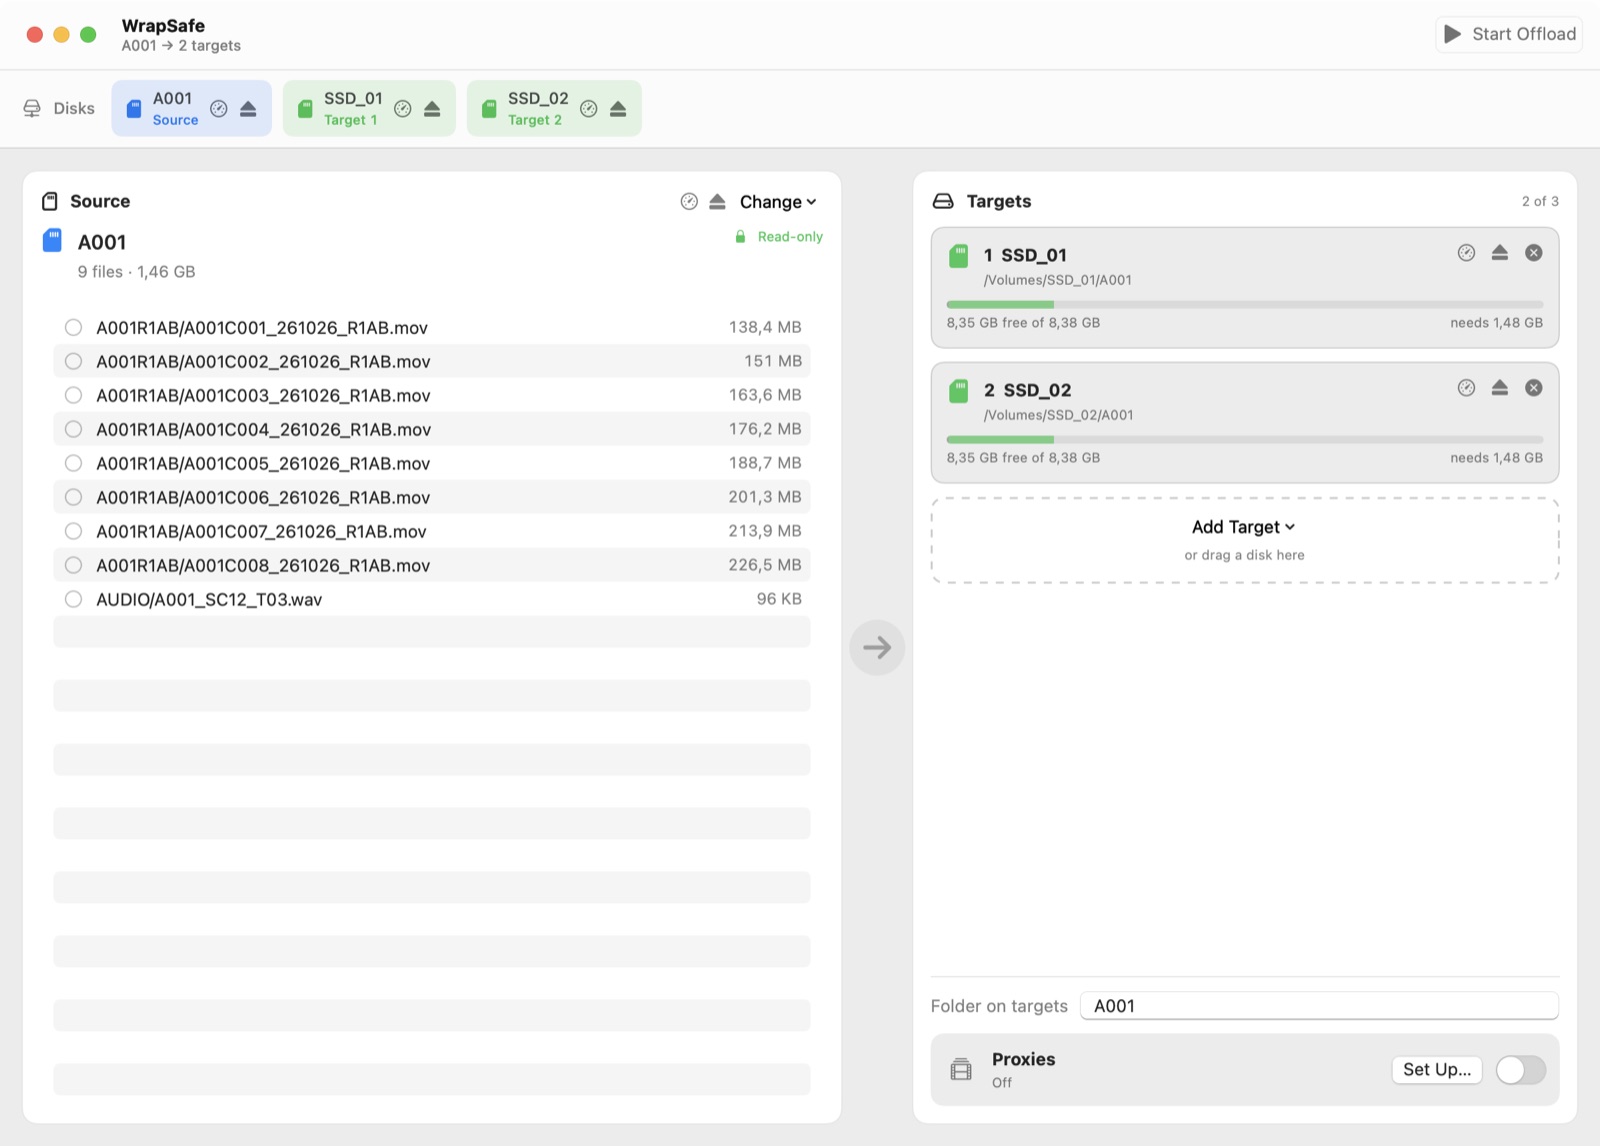
Task: Toggle the Proxies switch on
Action: pyautogui.click(x=1521, y=1070)
